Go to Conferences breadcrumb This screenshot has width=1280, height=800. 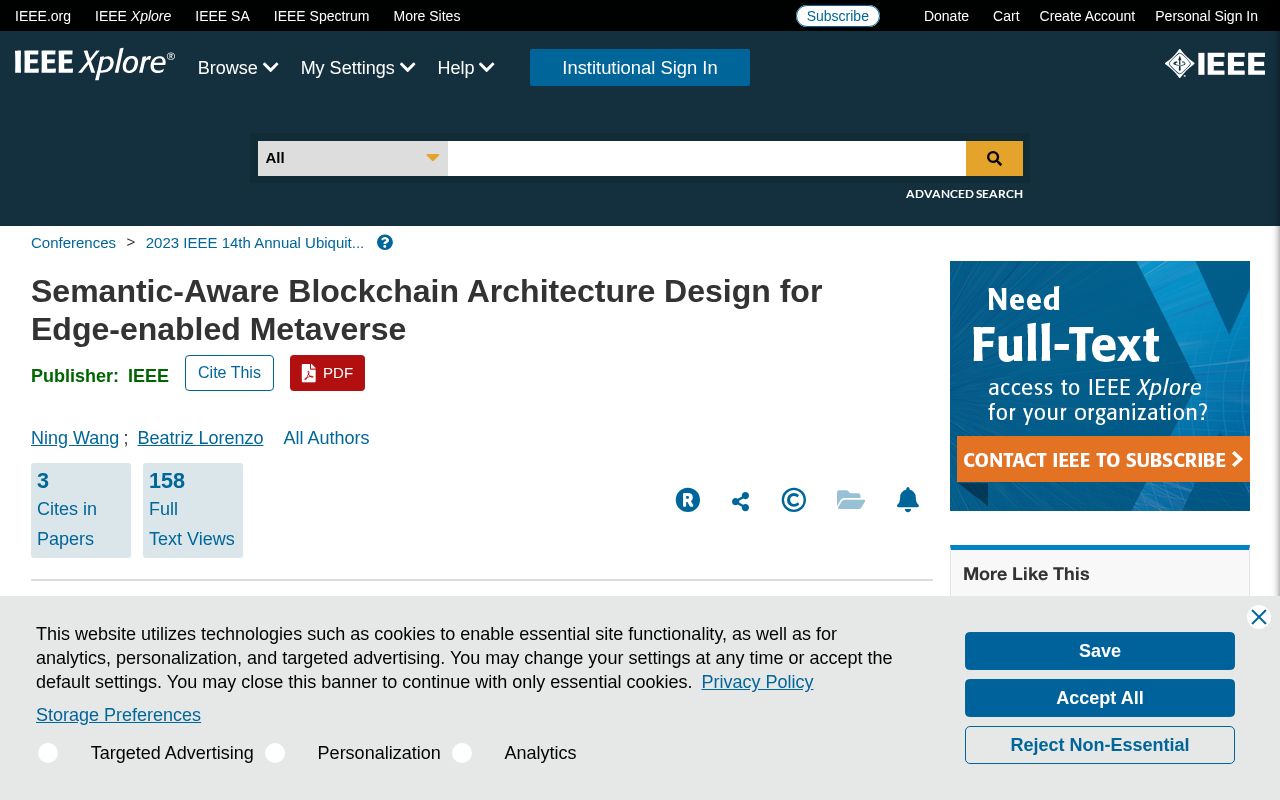click(x=73, y=243)
